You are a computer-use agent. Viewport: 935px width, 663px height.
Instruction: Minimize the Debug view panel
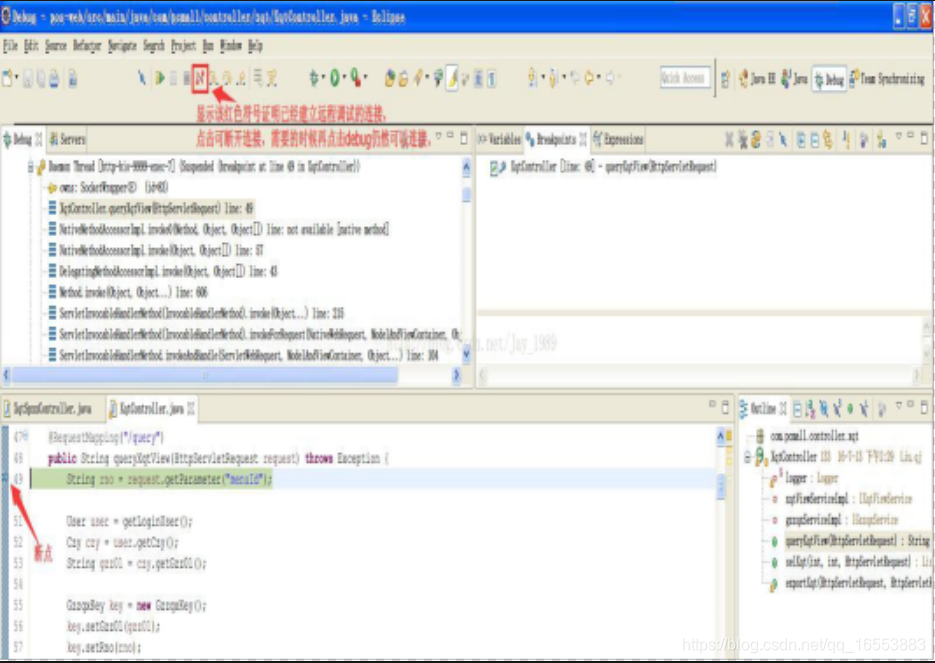450,137
